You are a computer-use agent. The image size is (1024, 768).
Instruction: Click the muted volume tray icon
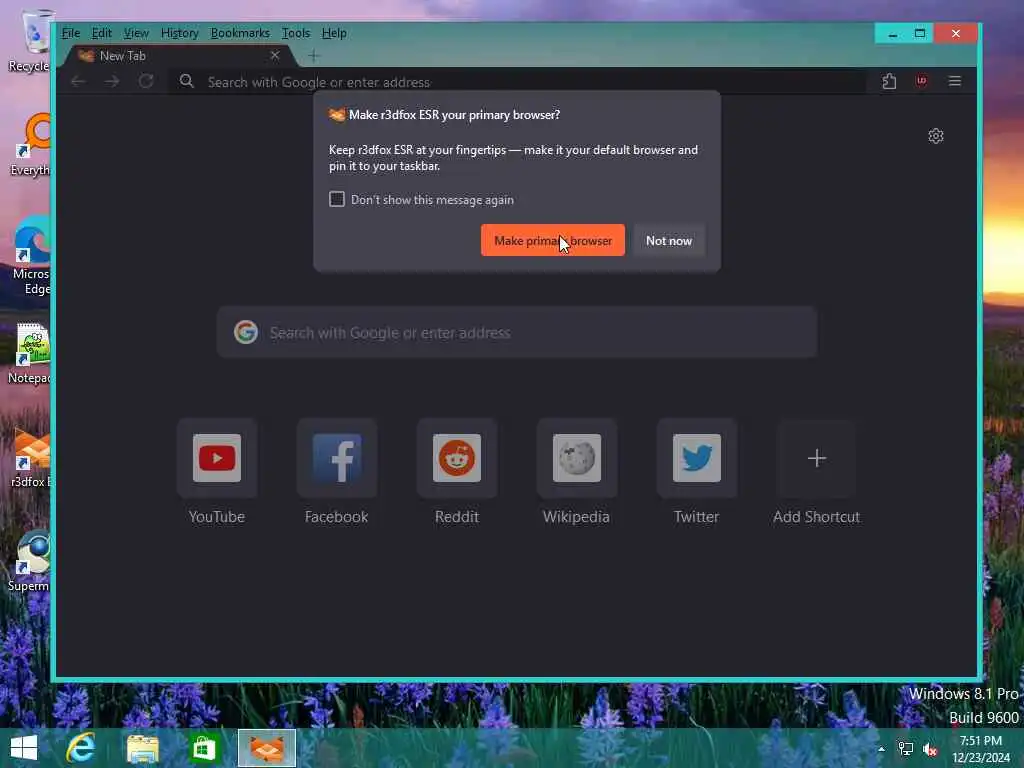pyautogui.click(x=930, y=749)
